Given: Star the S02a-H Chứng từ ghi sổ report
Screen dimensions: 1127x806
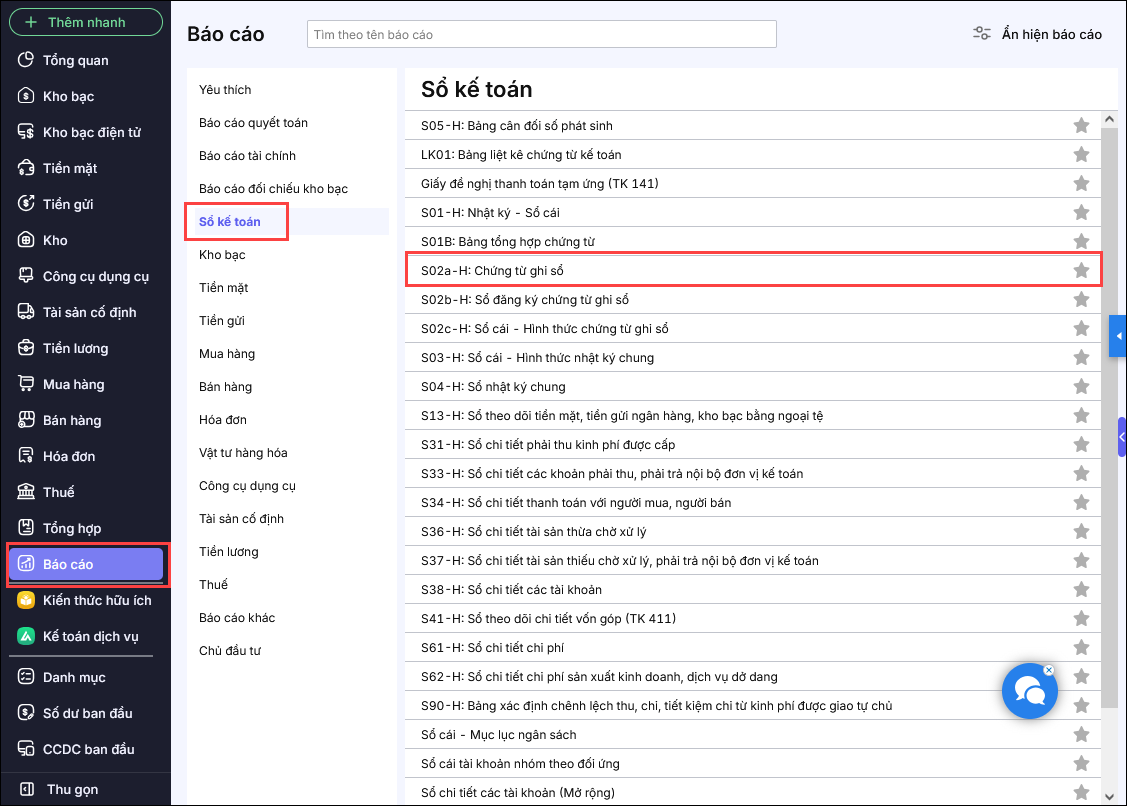Looking at the screenshot, I should 1081,270.
